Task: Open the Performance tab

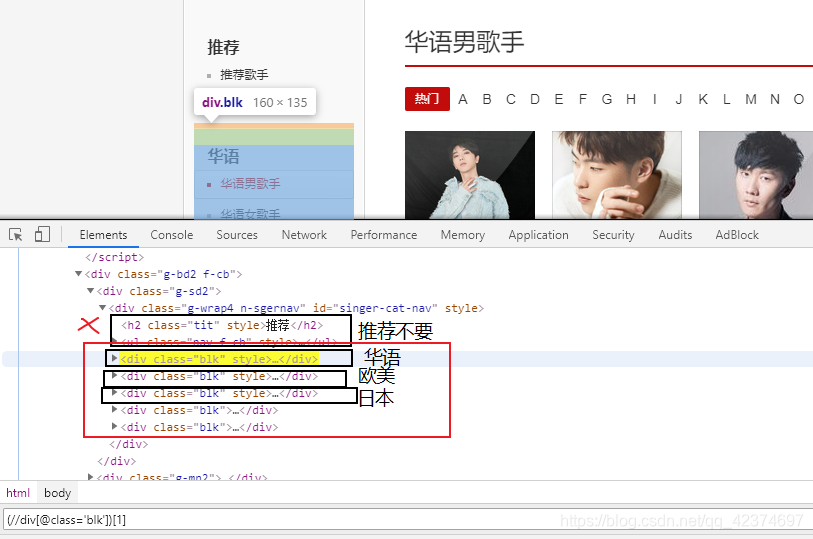Action: pyautogui.click(x=384, y=235)
